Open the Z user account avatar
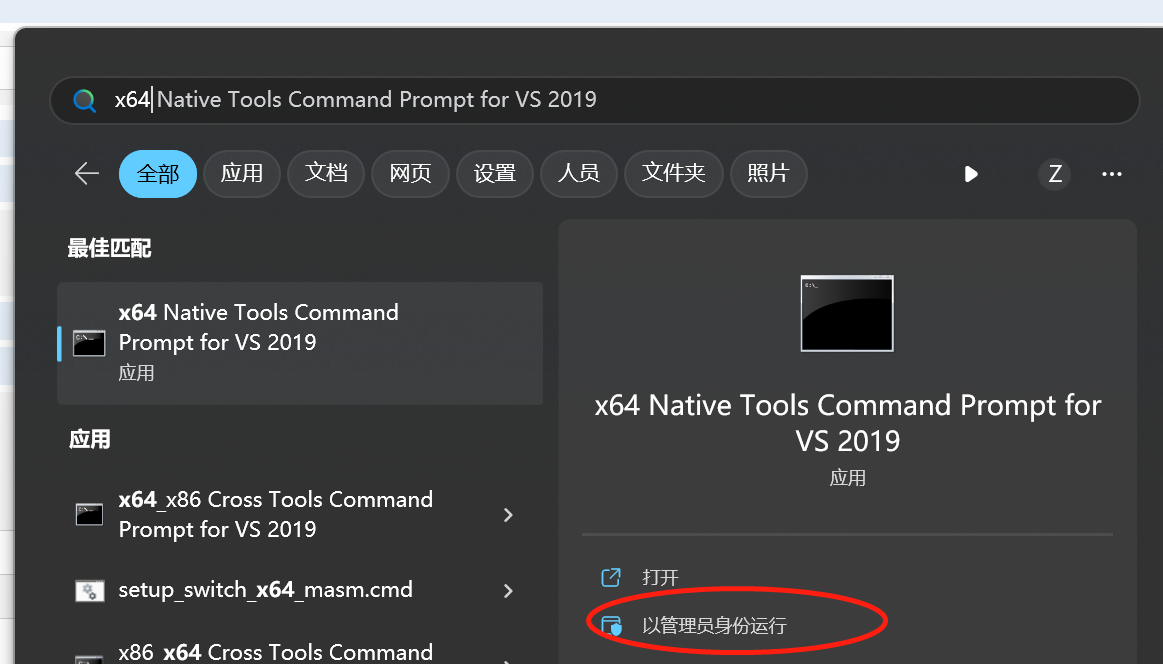This screenshot has height=664, width=1163. [x=1055, y=174]
